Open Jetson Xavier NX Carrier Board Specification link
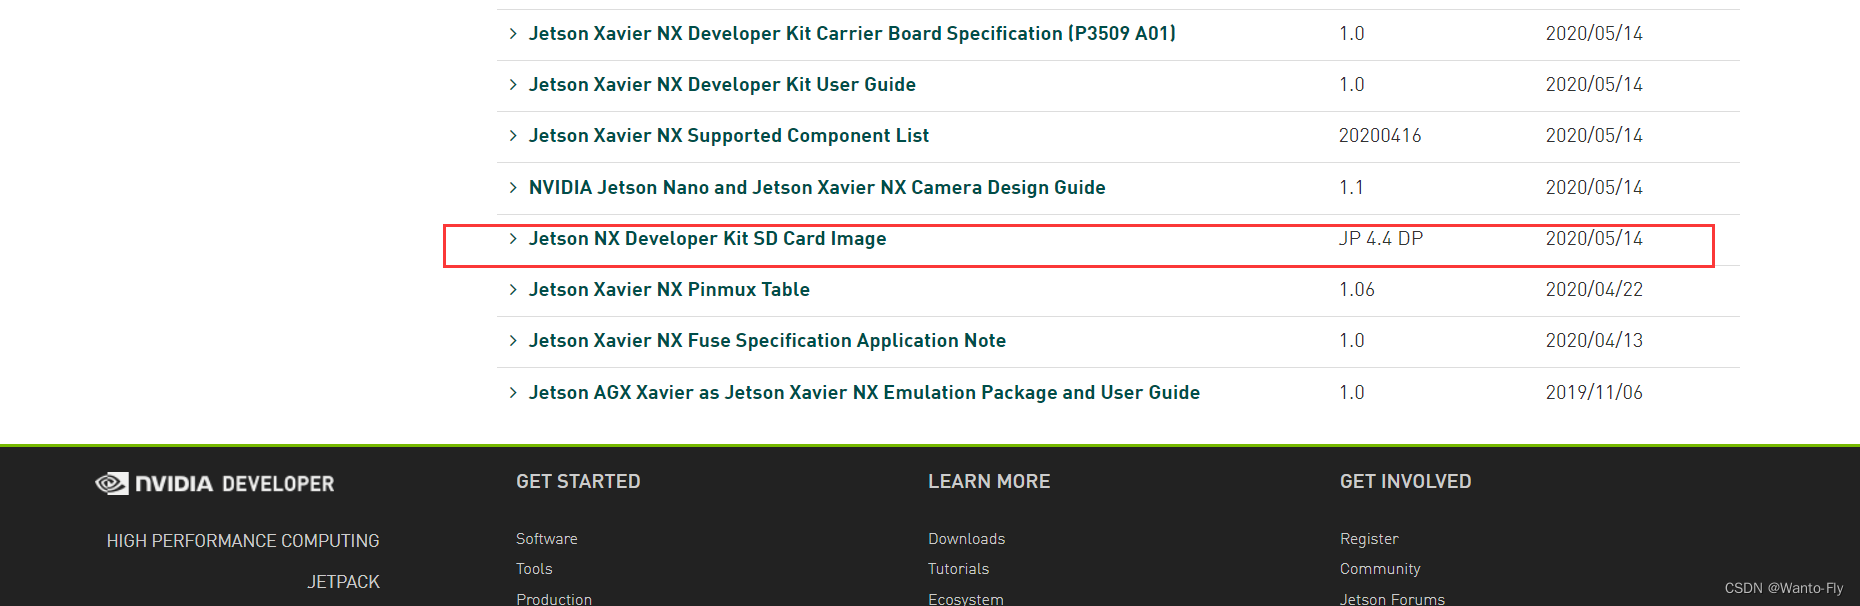1860x606 pixels. (x=852, y=34)
